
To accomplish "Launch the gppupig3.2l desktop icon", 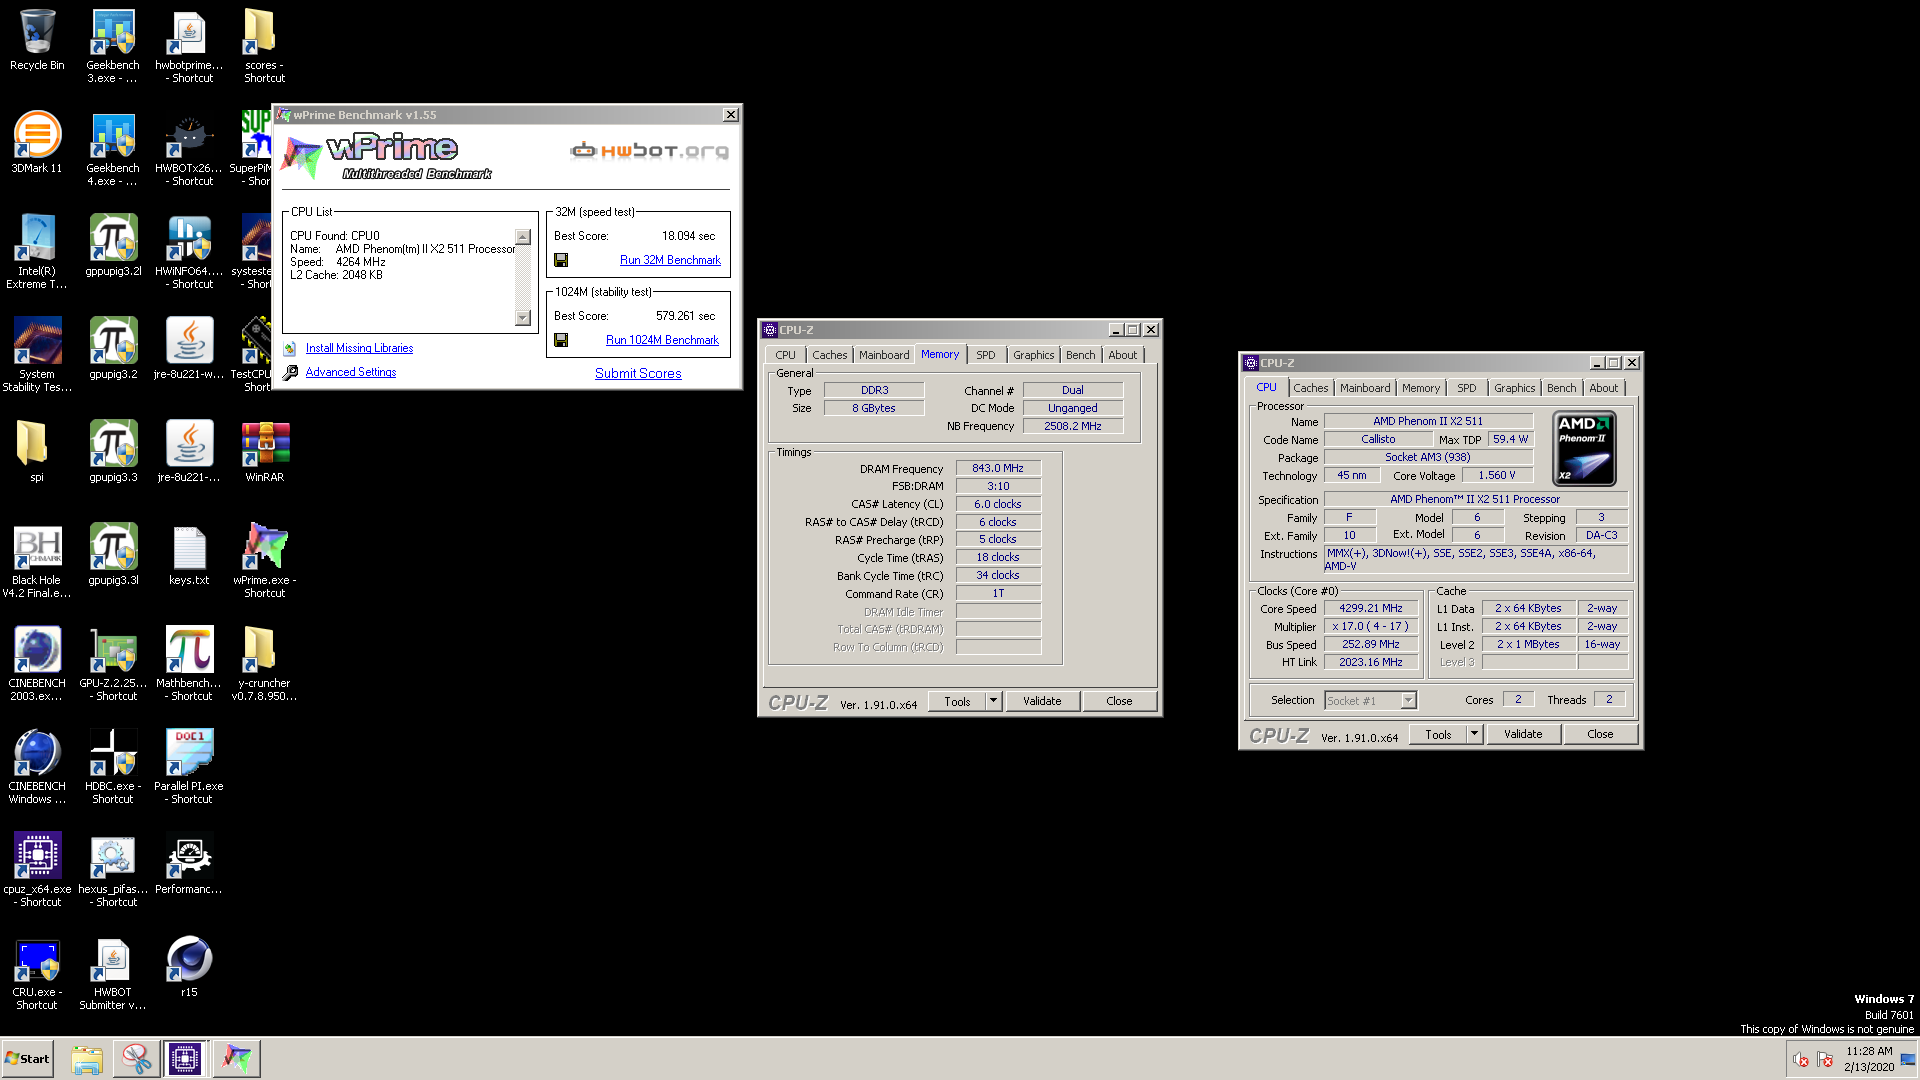I will coord(113,246).
